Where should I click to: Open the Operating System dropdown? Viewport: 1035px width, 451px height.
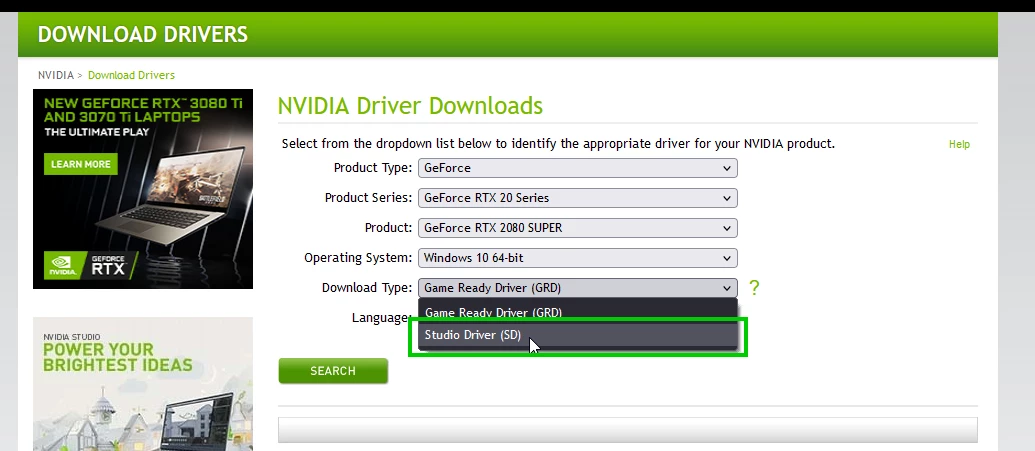(578, 258)
